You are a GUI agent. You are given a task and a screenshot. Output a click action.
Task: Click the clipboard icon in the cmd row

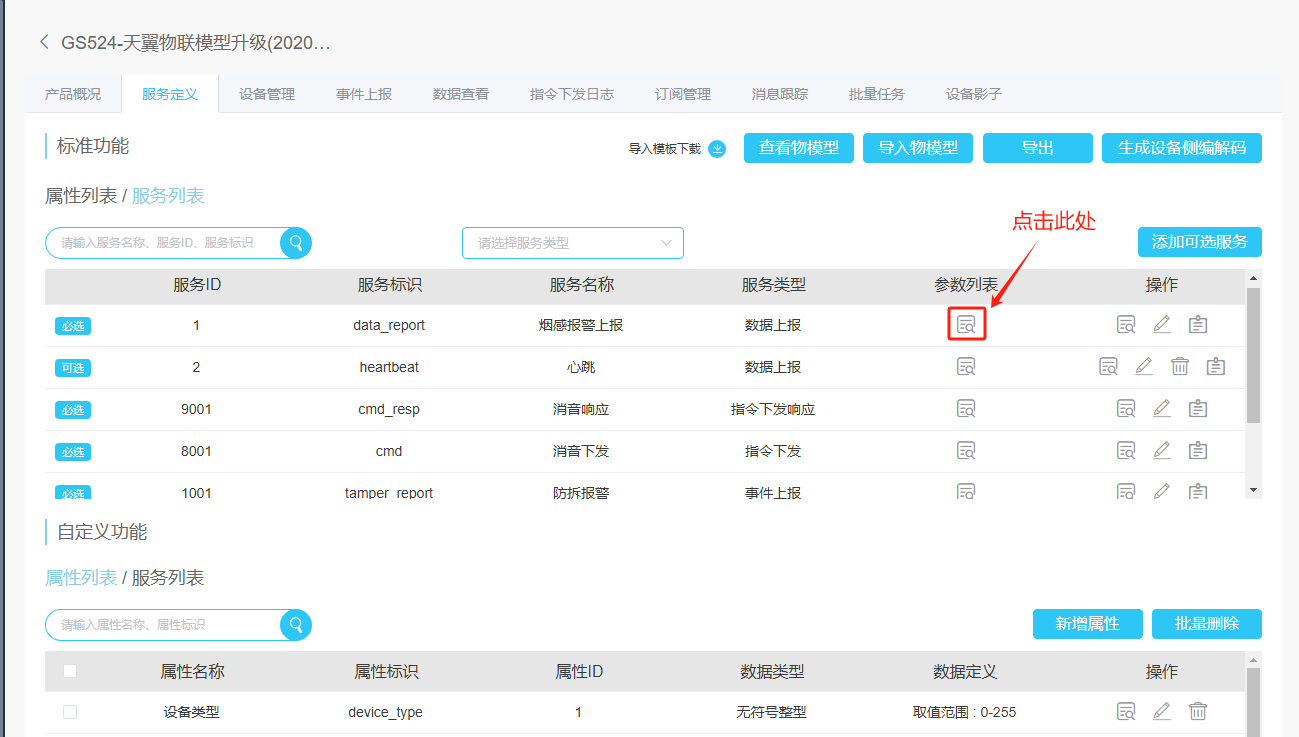click(x=1198, y=451)
